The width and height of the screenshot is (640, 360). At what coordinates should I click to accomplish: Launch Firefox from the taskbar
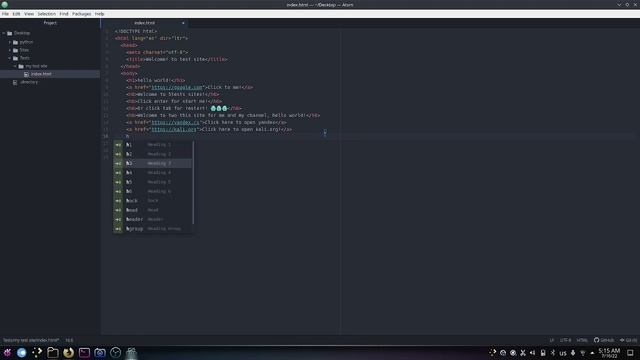coord(69,353)
